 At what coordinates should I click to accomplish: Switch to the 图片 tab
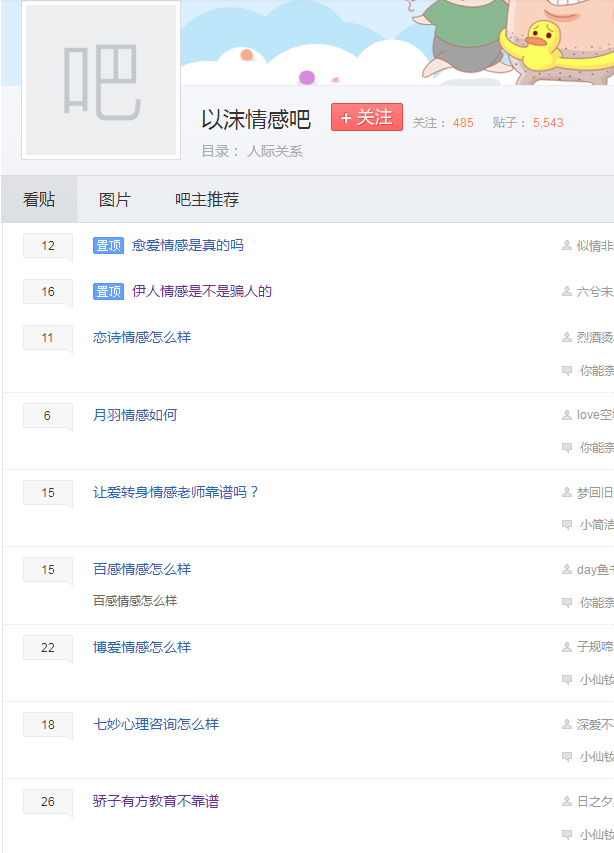[114, 200]
